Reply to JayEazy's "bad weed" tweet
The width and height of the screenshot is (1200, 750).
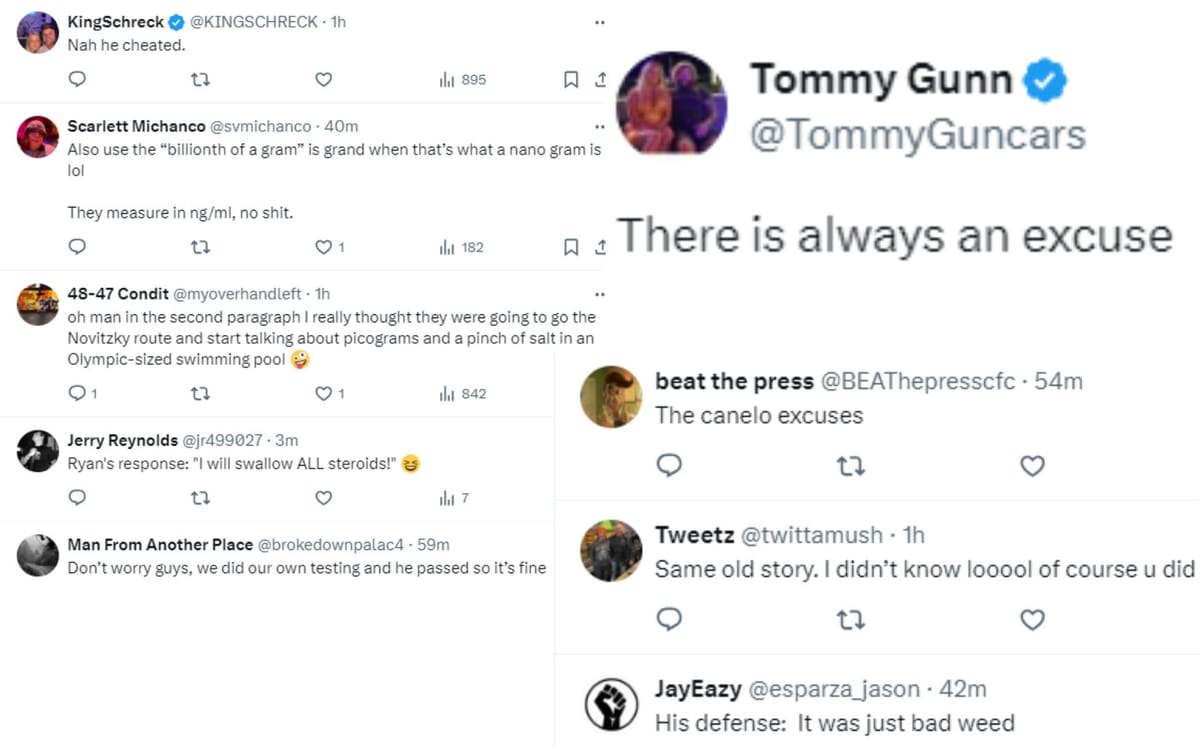(670, 745)
